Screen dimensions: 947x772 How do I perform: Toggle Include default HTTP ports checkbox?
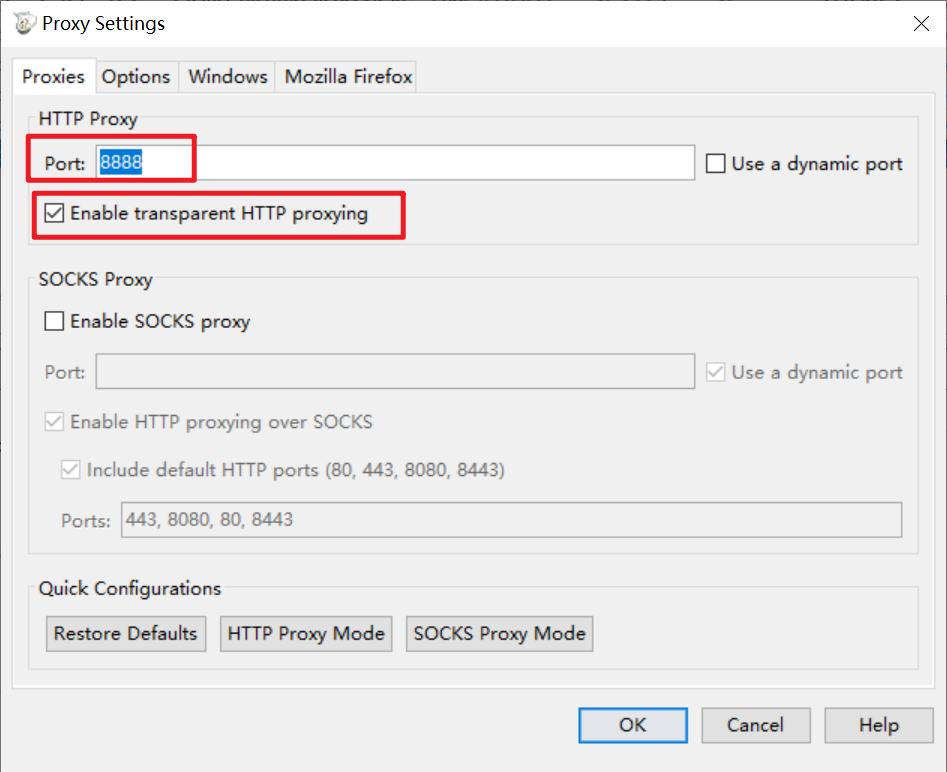71,469
